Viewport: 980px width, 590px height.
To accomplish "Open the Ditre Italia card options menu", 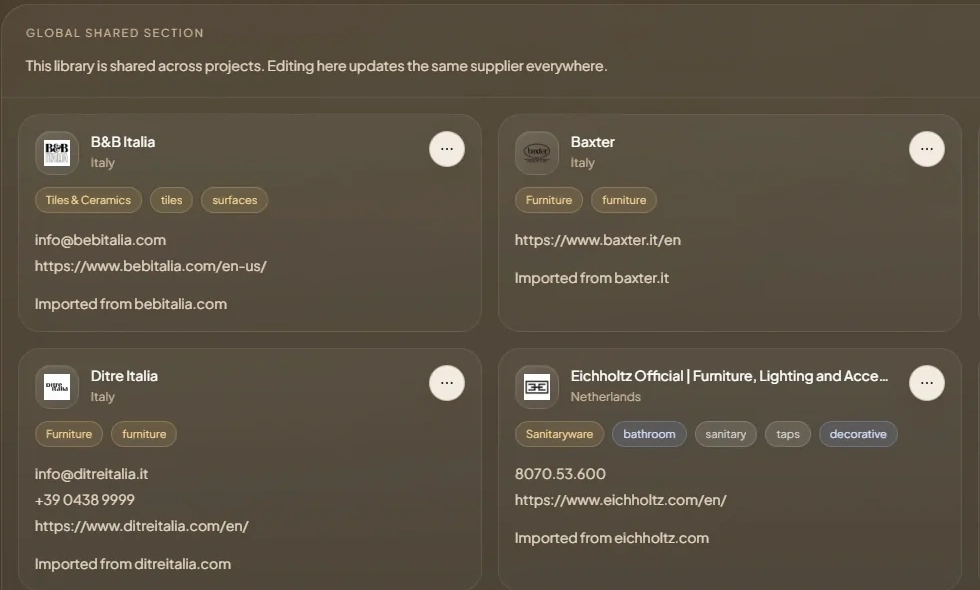I will point(447,383).
